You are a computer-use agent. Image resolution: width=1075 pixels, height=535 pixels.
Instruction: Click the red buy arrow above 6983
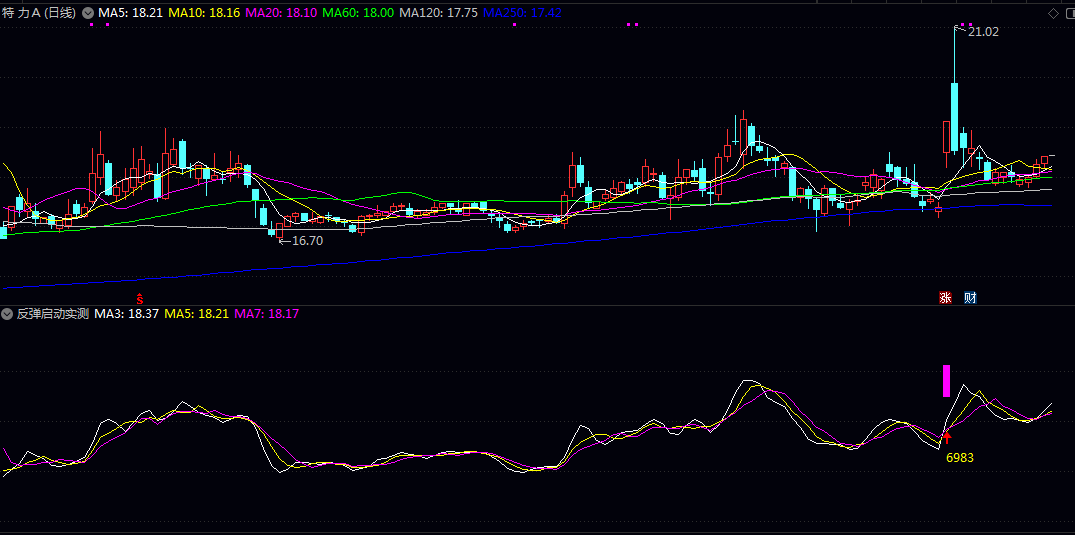click(x=947, y=436)
